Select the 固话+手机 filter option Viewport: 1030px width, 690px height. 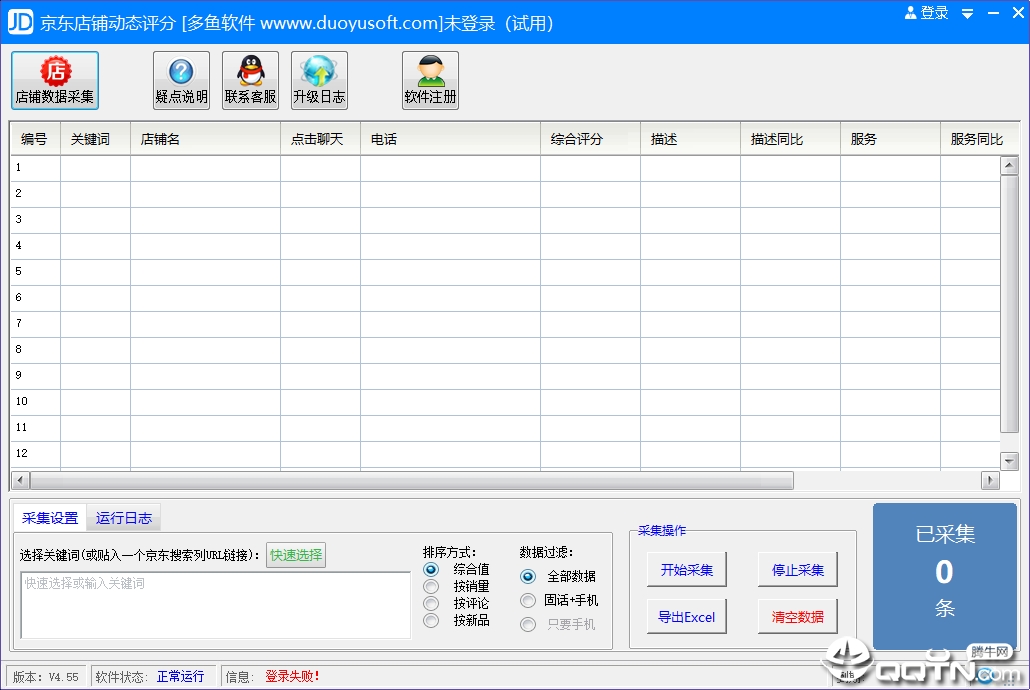[x=528, y=600]
